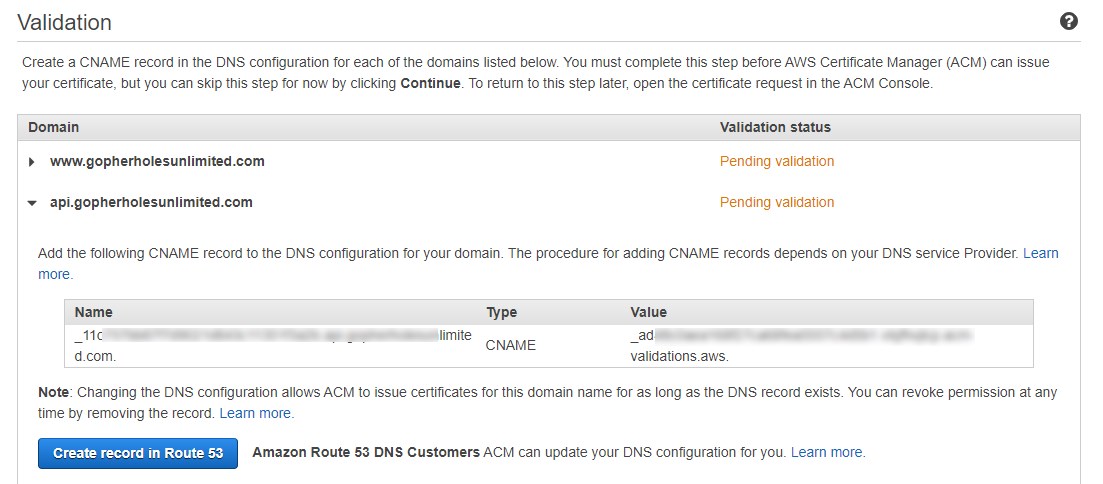Click the Value header in CNAME table

pos(648,312)
